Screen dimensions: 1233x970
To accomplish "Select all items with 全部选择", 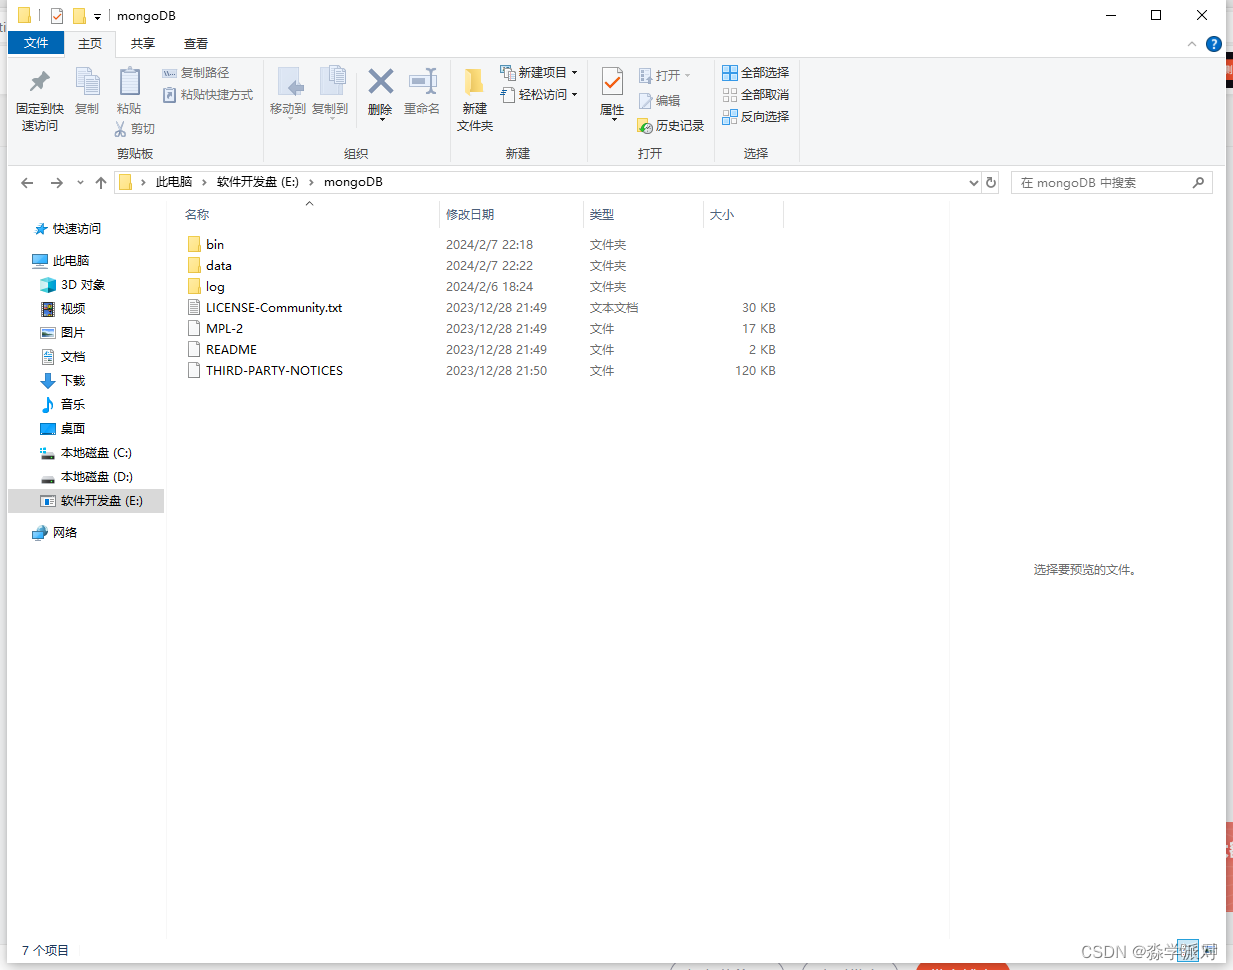I will pyautogui.click(x=755, y=72).
